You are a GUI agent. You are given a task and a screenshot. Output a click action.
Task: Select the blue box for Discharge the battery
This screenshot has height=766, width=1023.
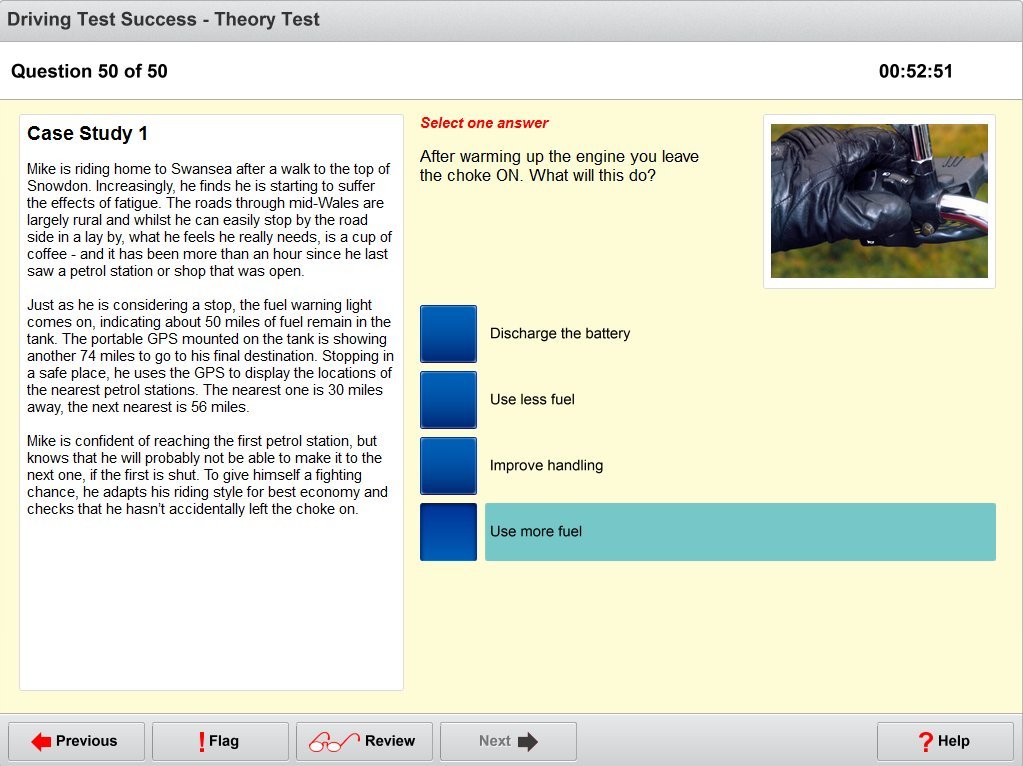(x=448, y=334)
